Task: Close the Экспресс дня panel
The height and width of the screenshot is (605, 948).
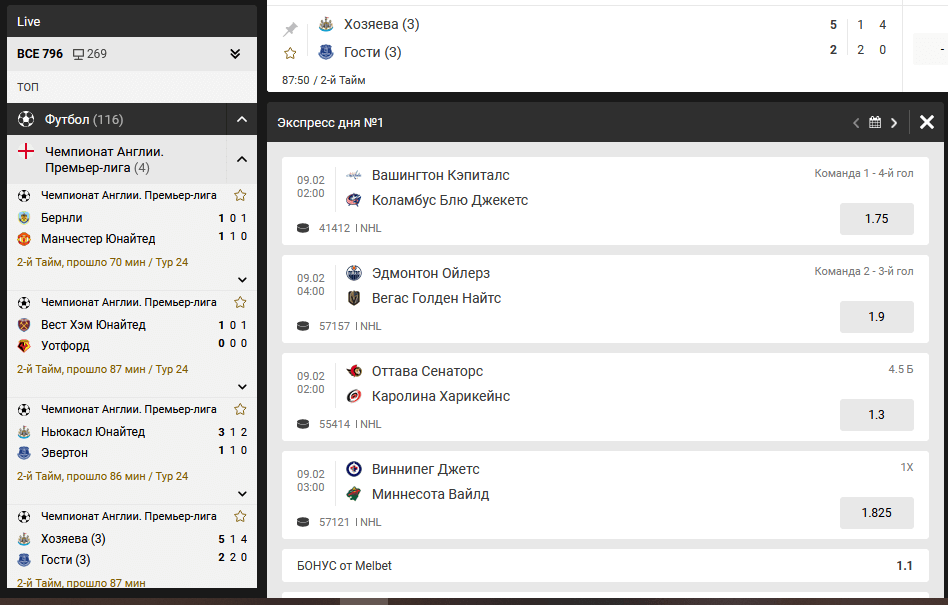Action: click(x=927, y=122)
